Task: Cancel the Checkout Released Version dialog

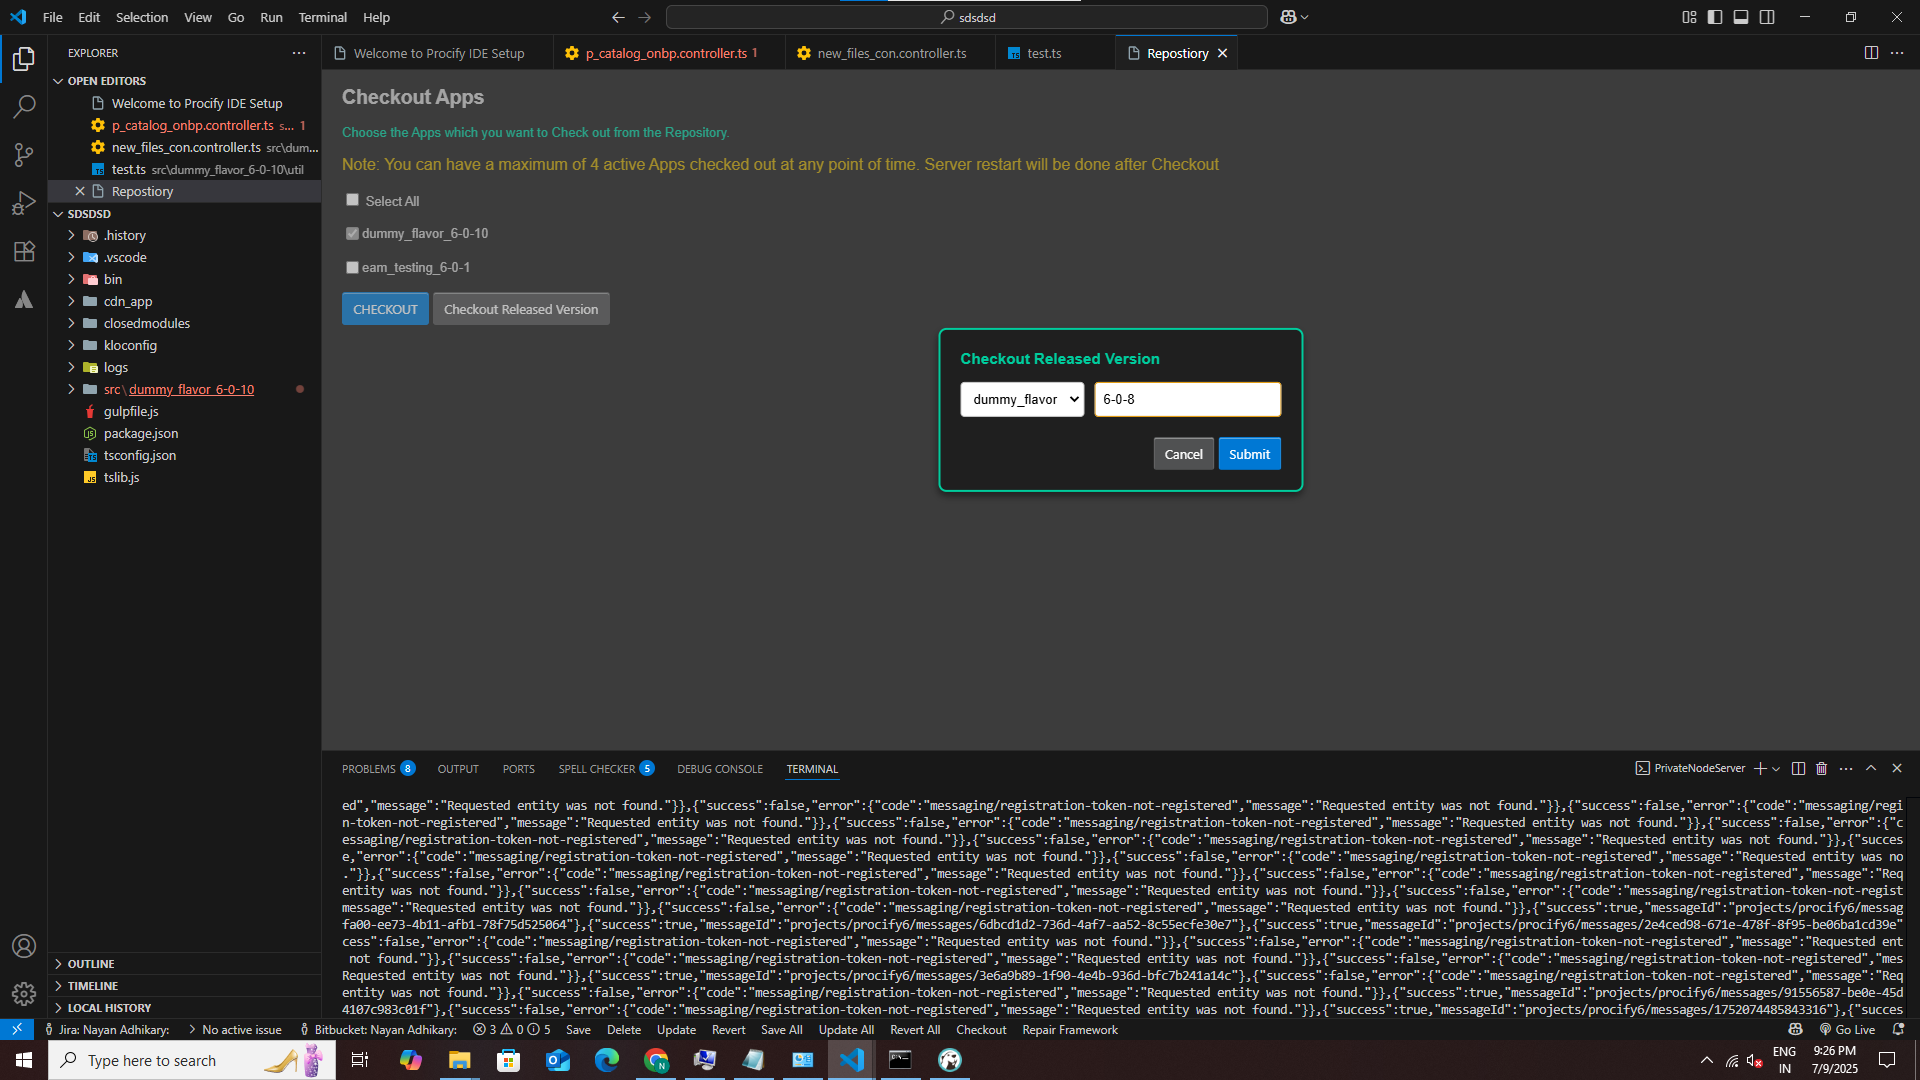Action: click(x=1183, y=454)
